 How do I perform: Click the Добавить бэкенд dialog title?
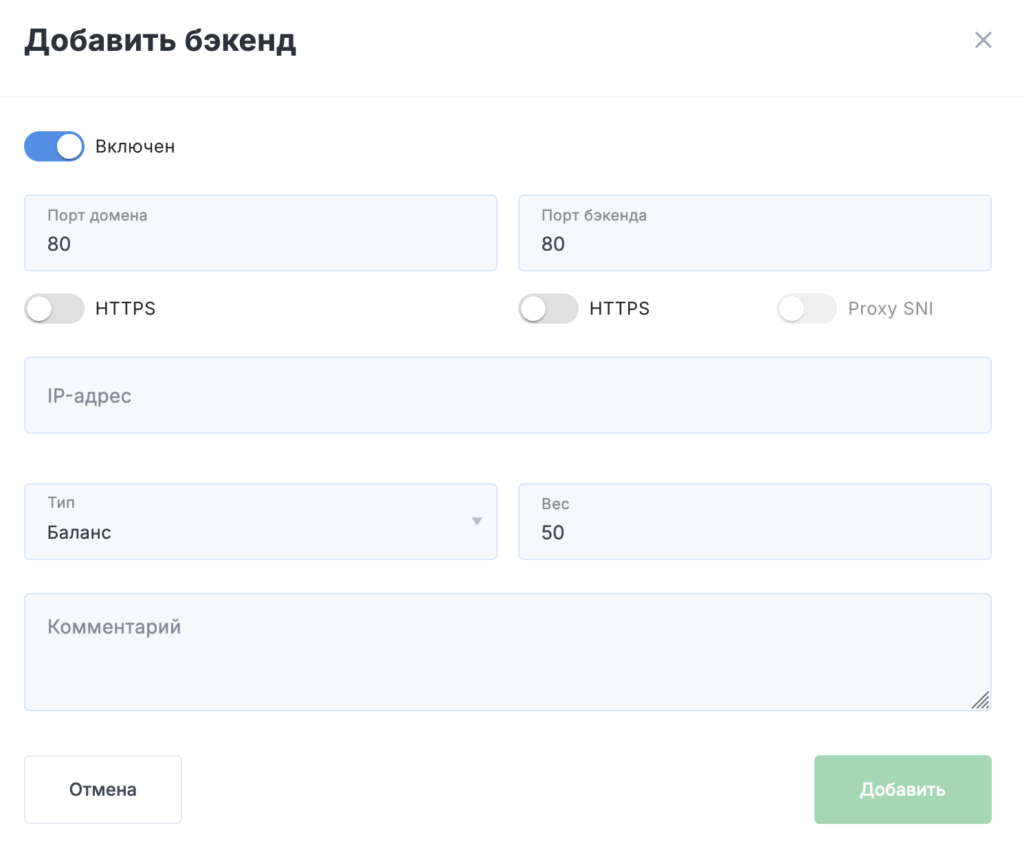[x=160, y=41]
